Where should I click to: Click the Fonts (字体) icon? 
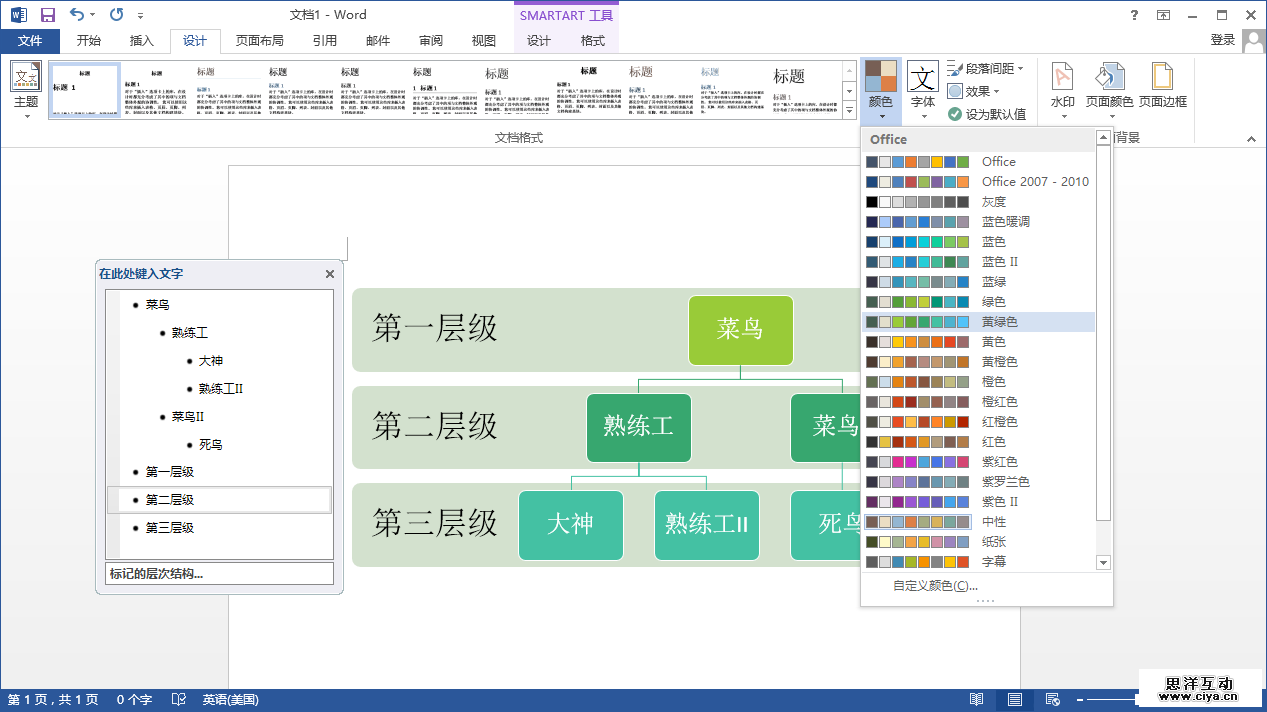[x=923, y=85]
